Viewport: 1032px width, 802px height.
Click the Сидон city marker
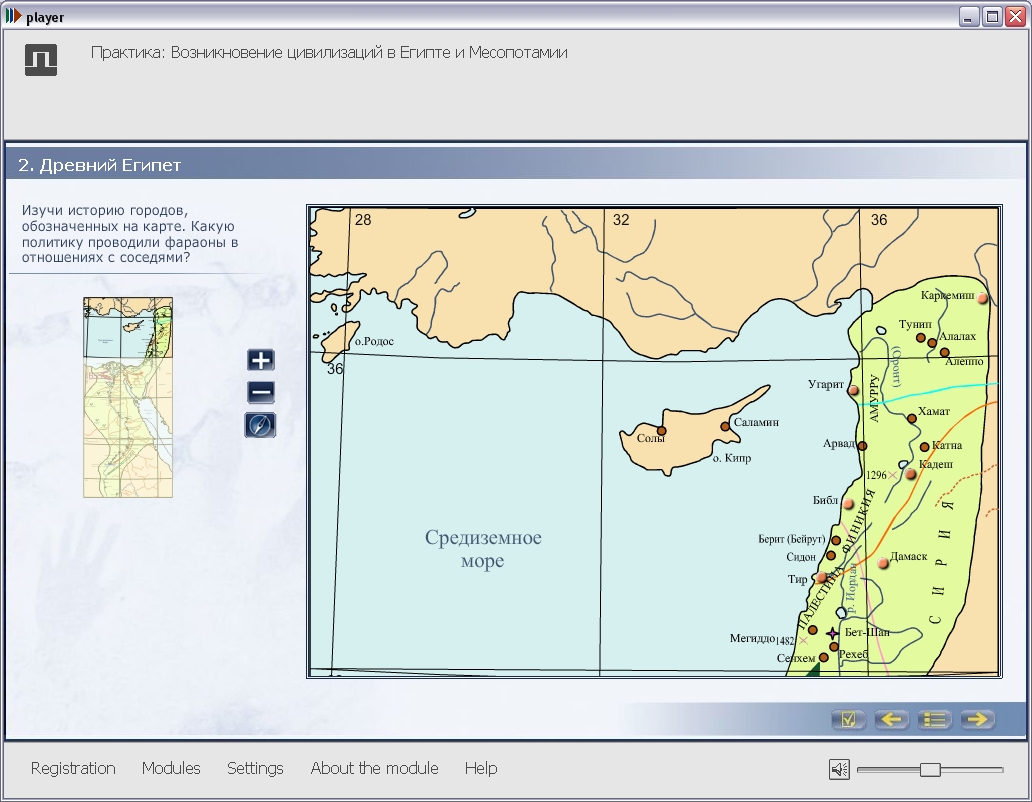click(831, 555)
